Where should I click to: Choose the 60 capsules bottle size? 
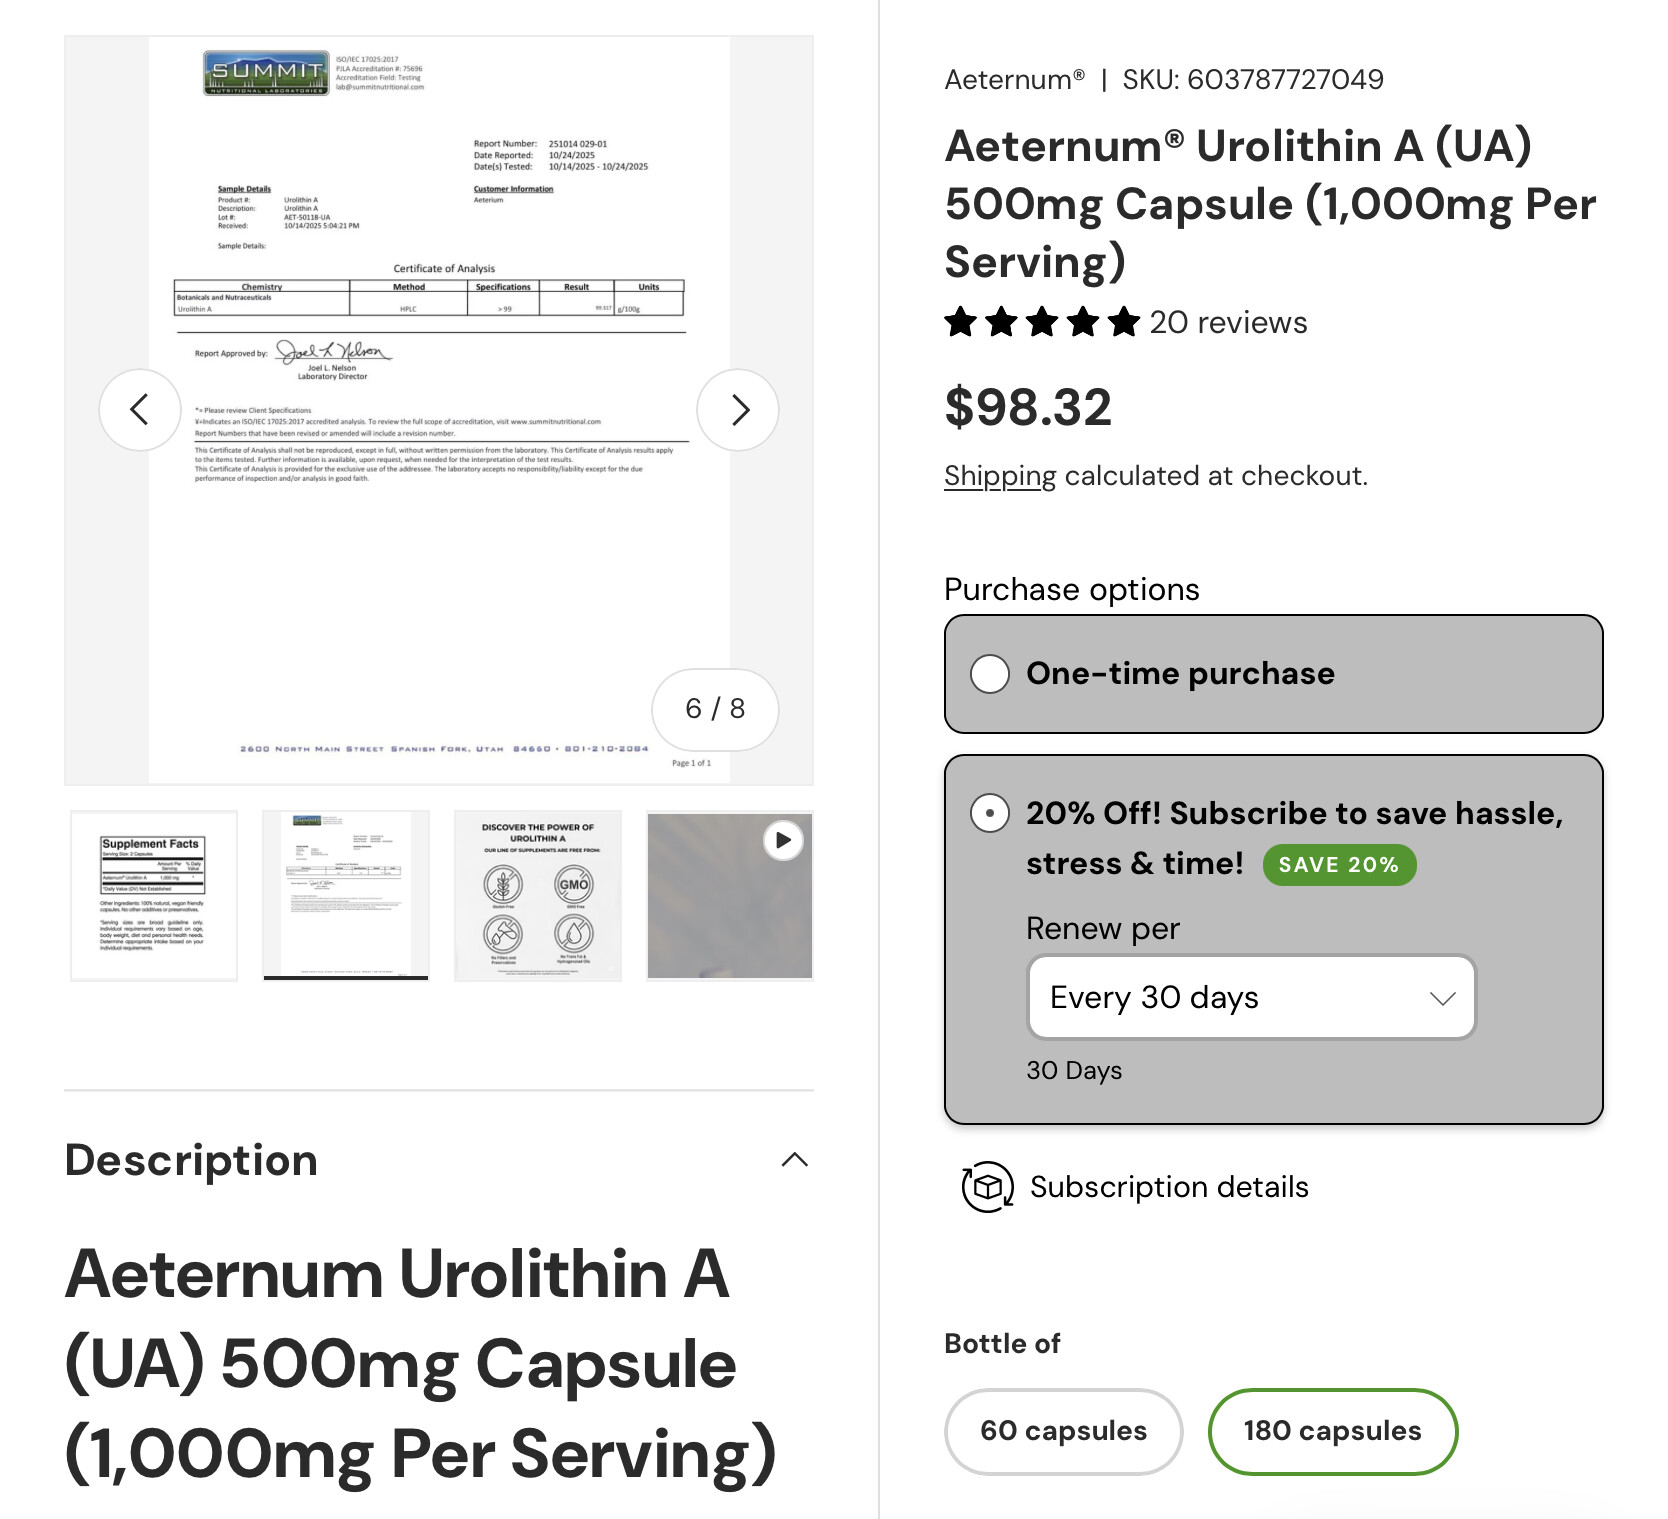tap(1064, 1431)
